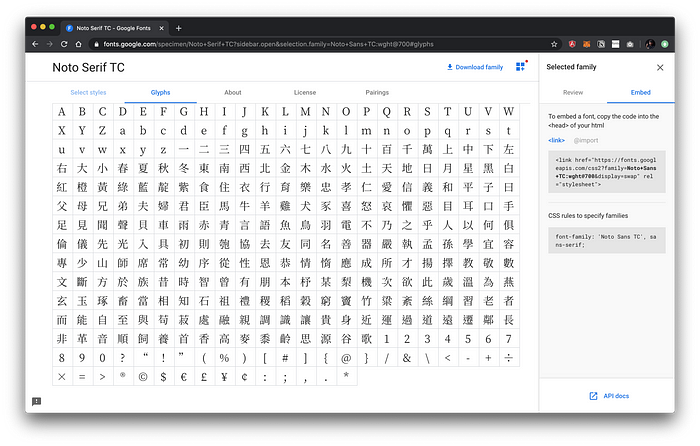Click the glyph 馬 in the grid
Image resolution: width=700 pixels, height=446 pixels.
pos(224,206)
